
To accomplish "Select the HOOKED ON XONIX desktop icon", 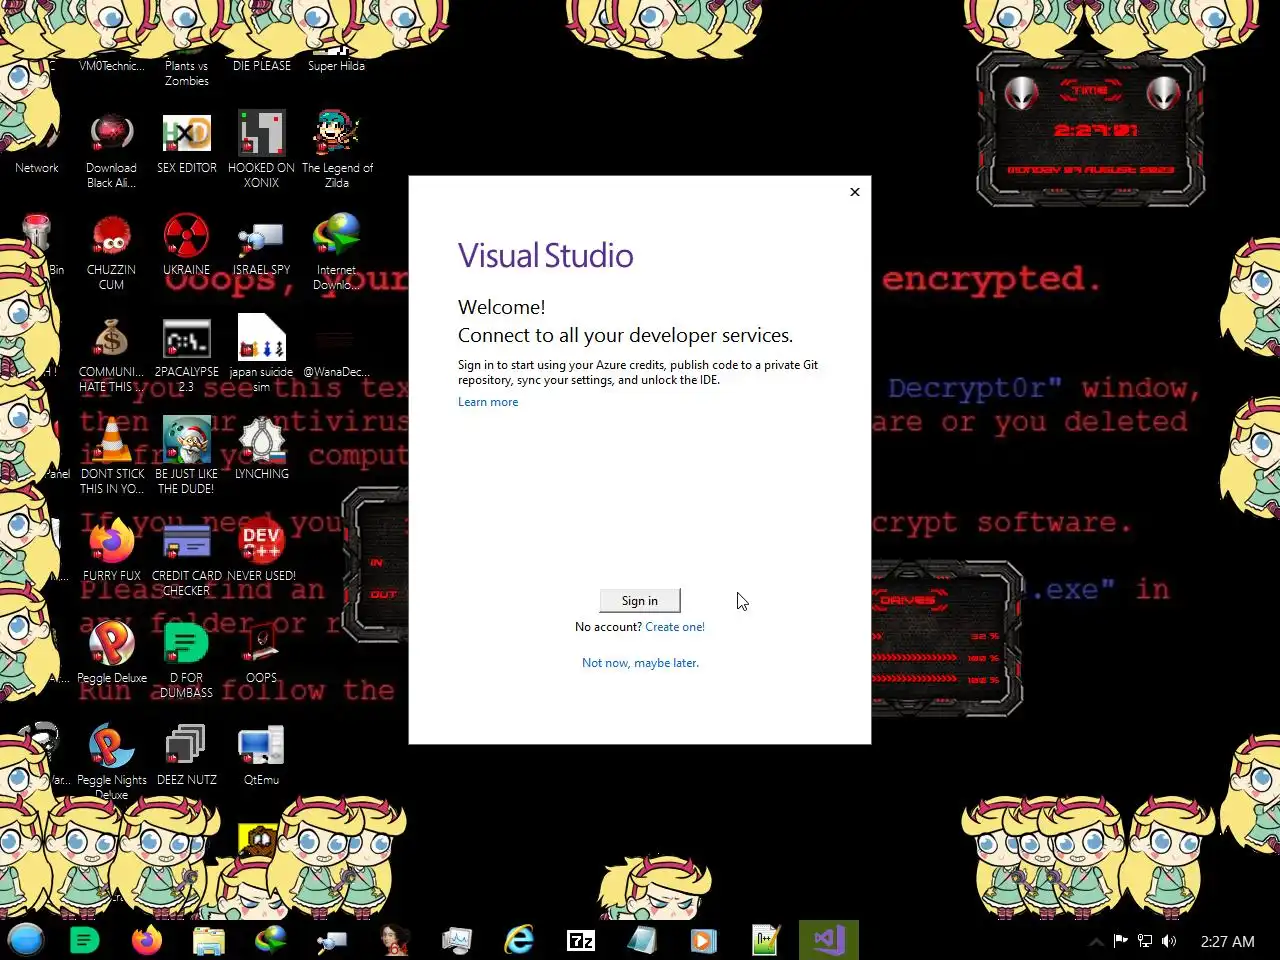I will (x=261, y=149).
